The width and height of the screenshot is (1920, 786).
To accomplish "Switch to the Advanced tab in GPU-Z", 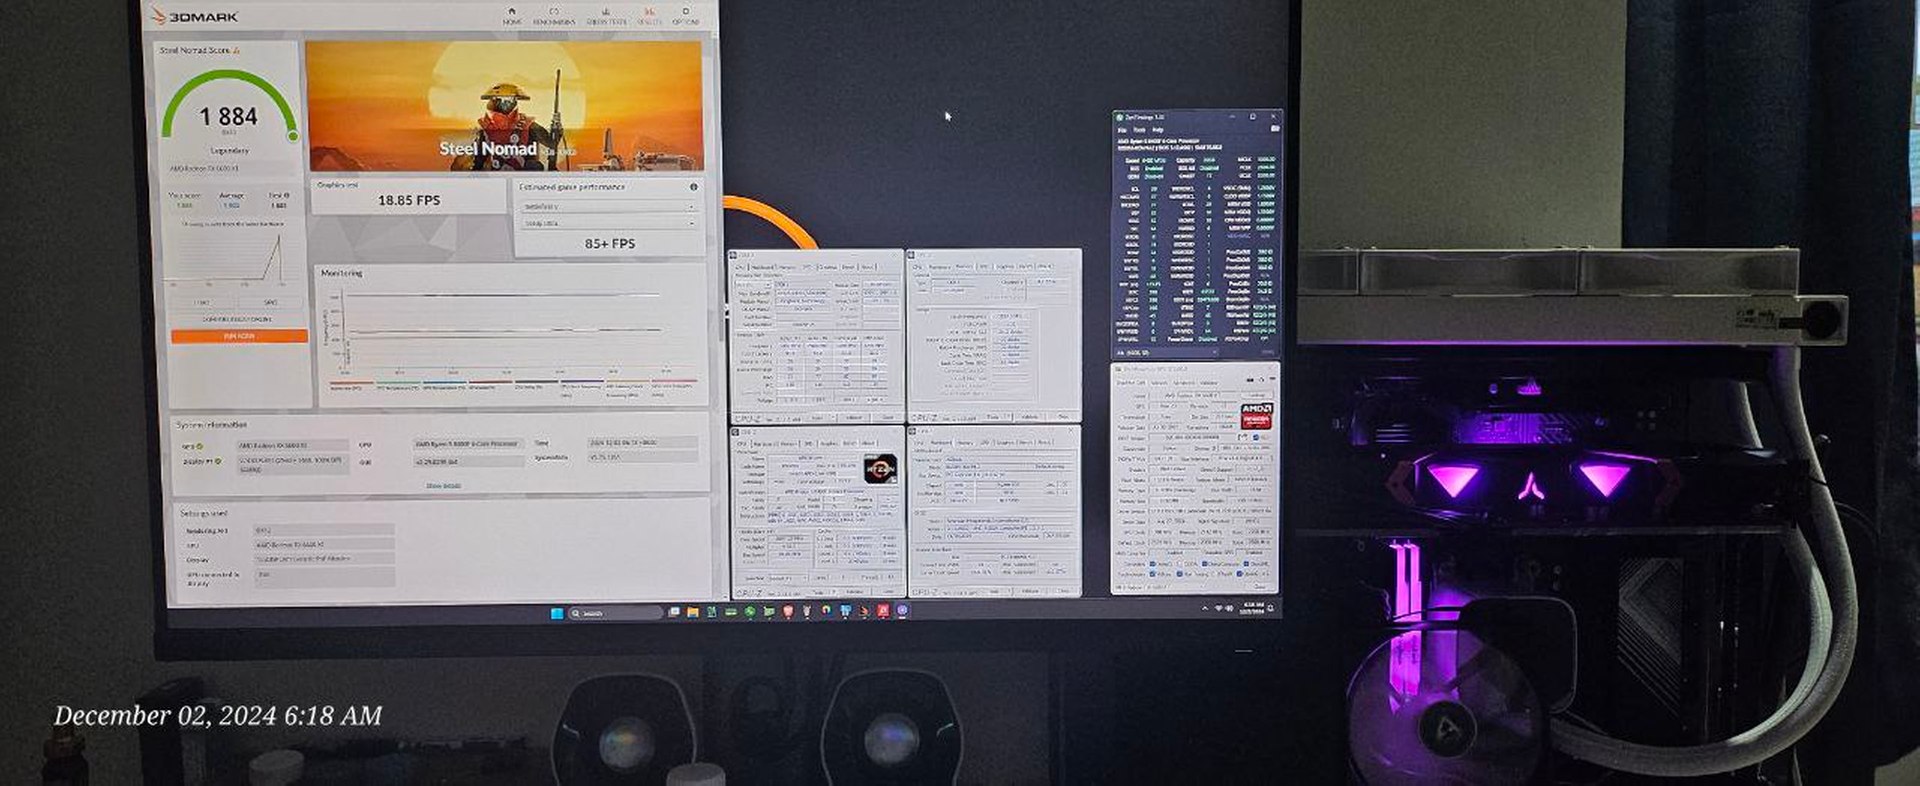I will (x=1184, y=383).
